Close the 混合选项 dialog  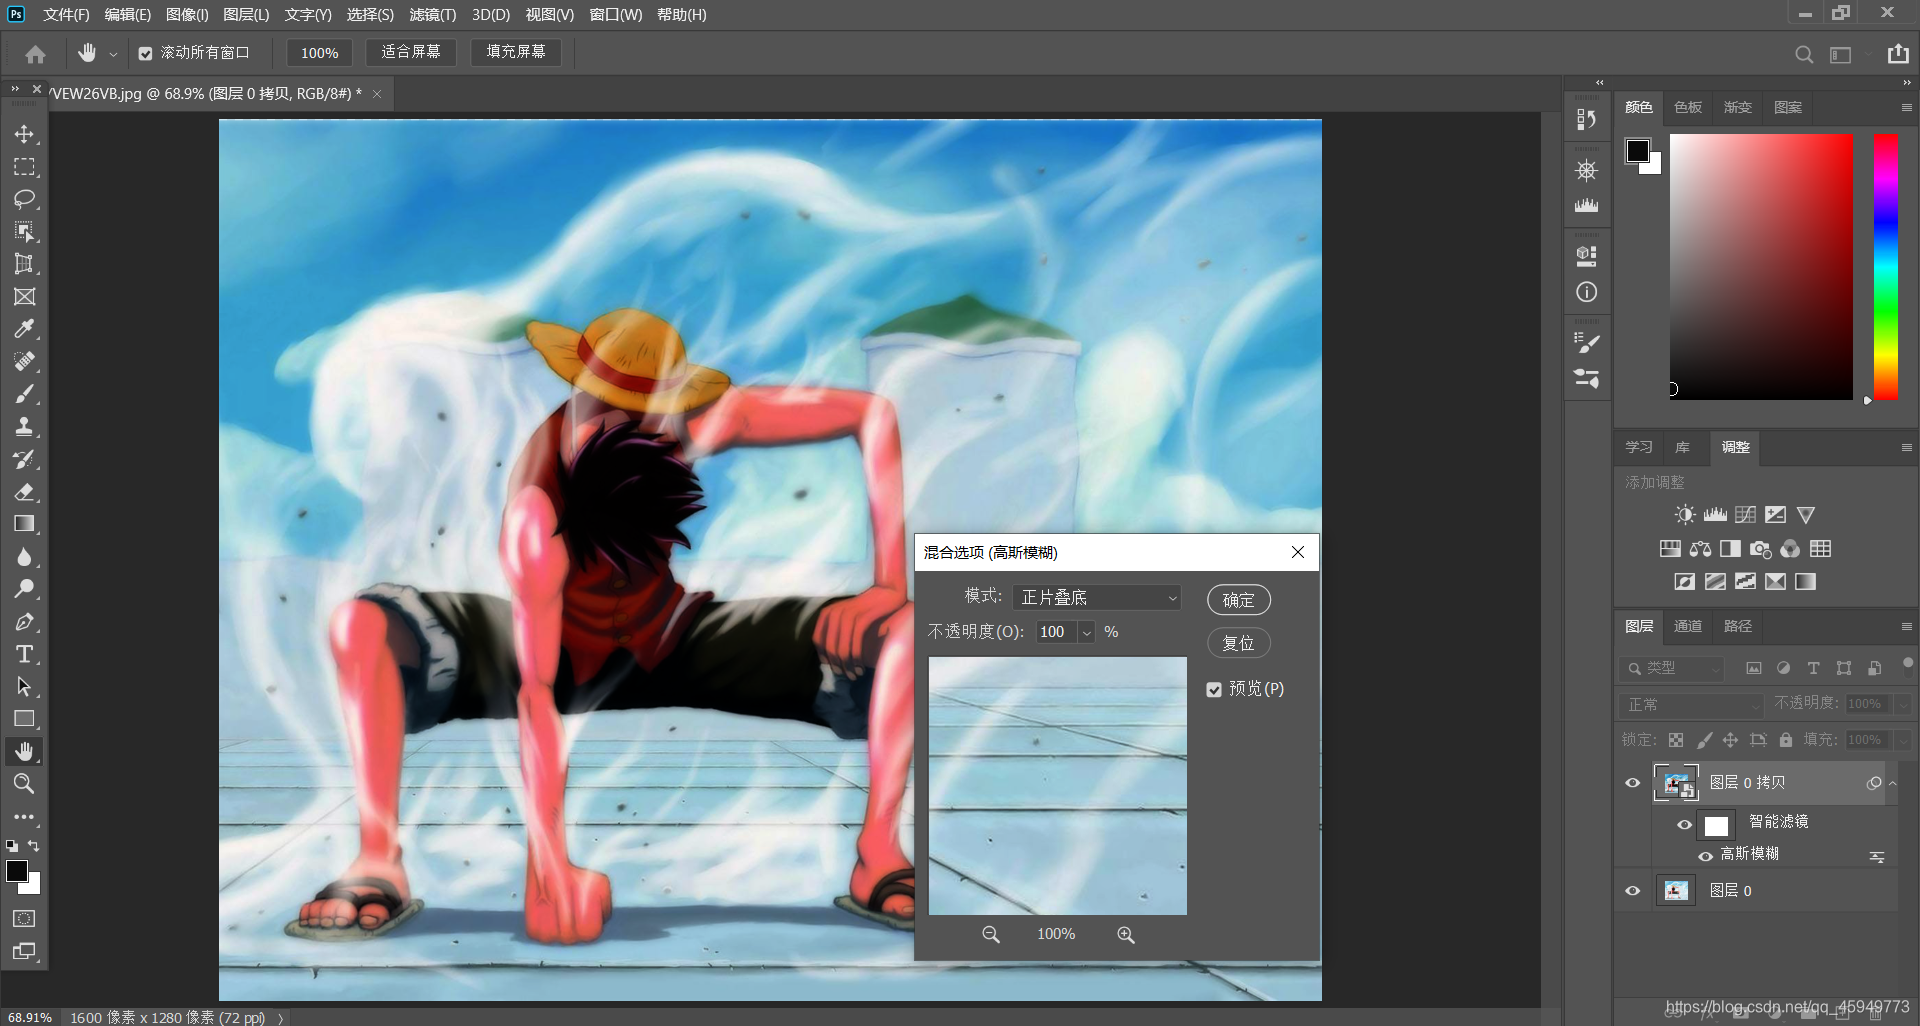pos(1298,552)
